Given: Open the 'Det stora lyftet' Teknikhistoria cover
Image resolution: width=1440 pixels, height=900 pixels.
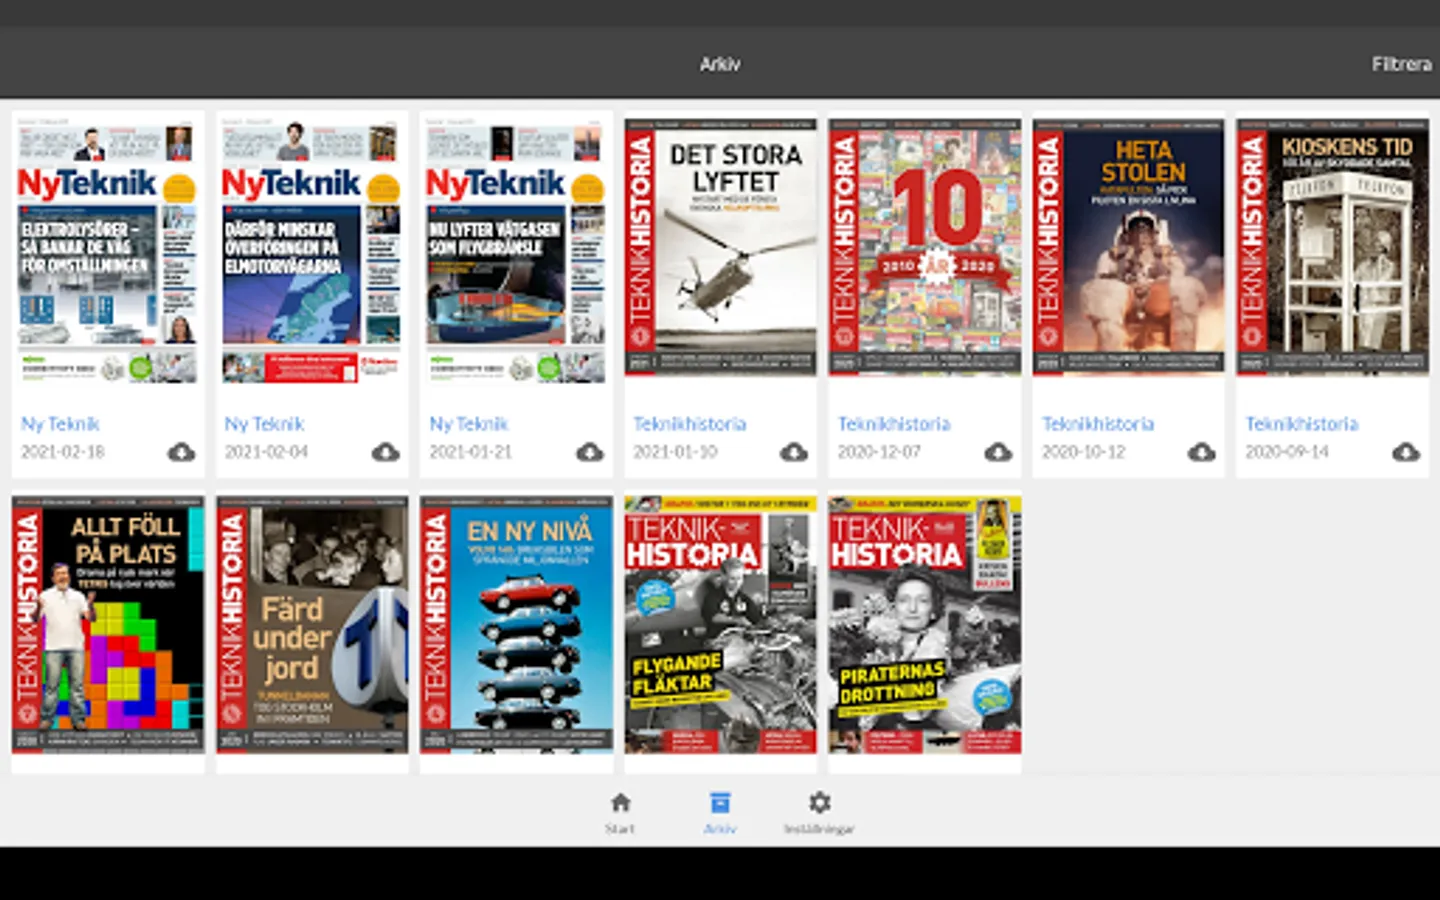Looking at the screenshot, I should pyautogui.click(x=720, y=247).
